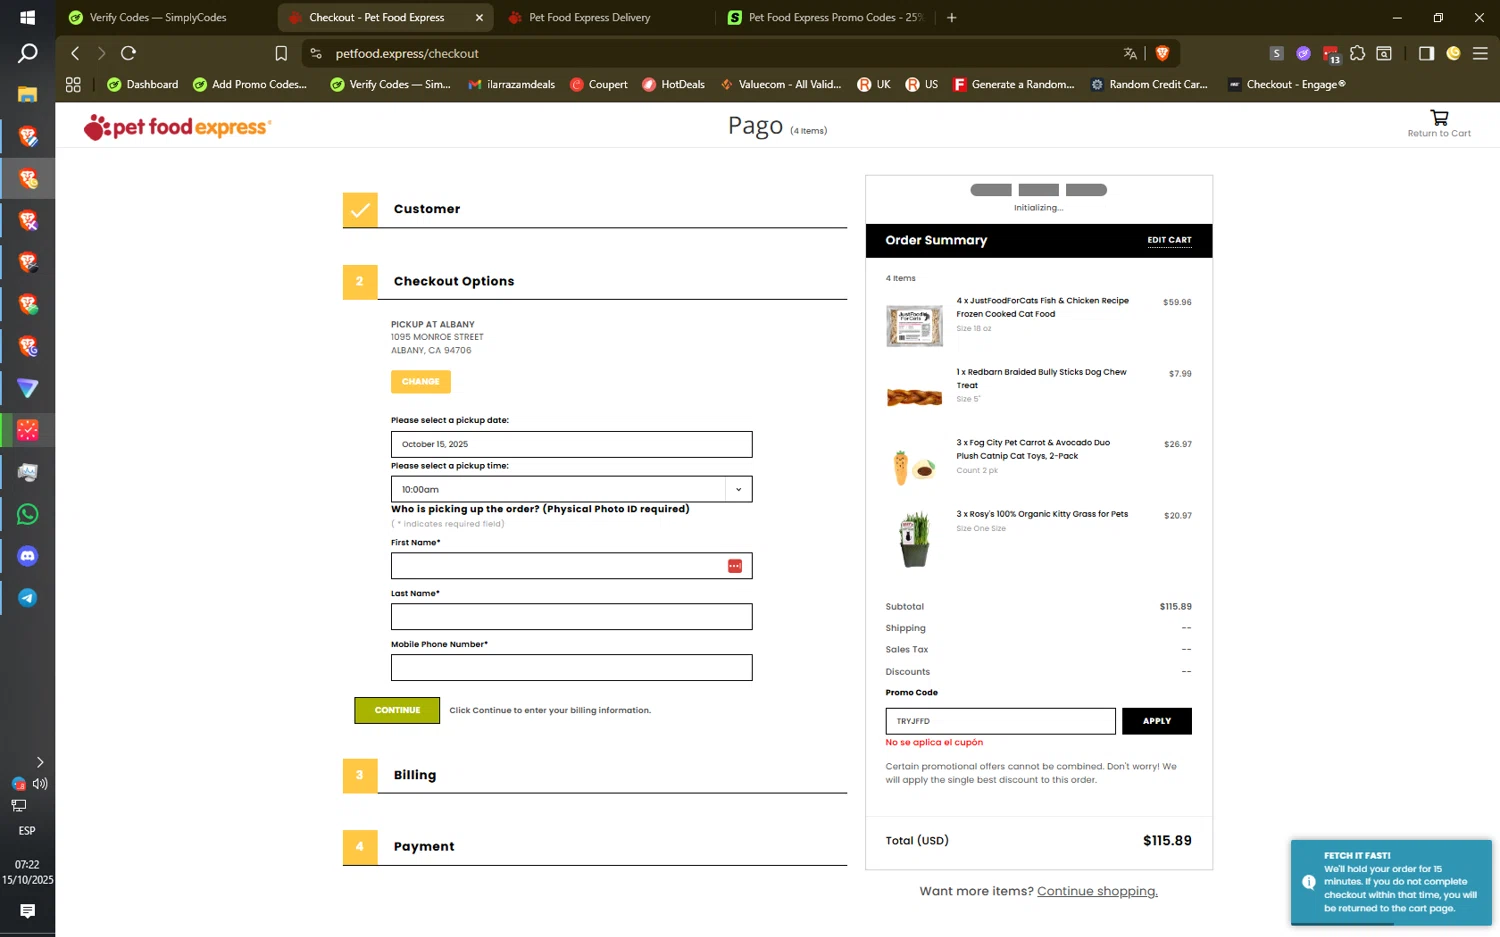Close the Checkout - Pet Food Express tab
The height and width of the screenshot is (937, 1500).
point(479,17)
